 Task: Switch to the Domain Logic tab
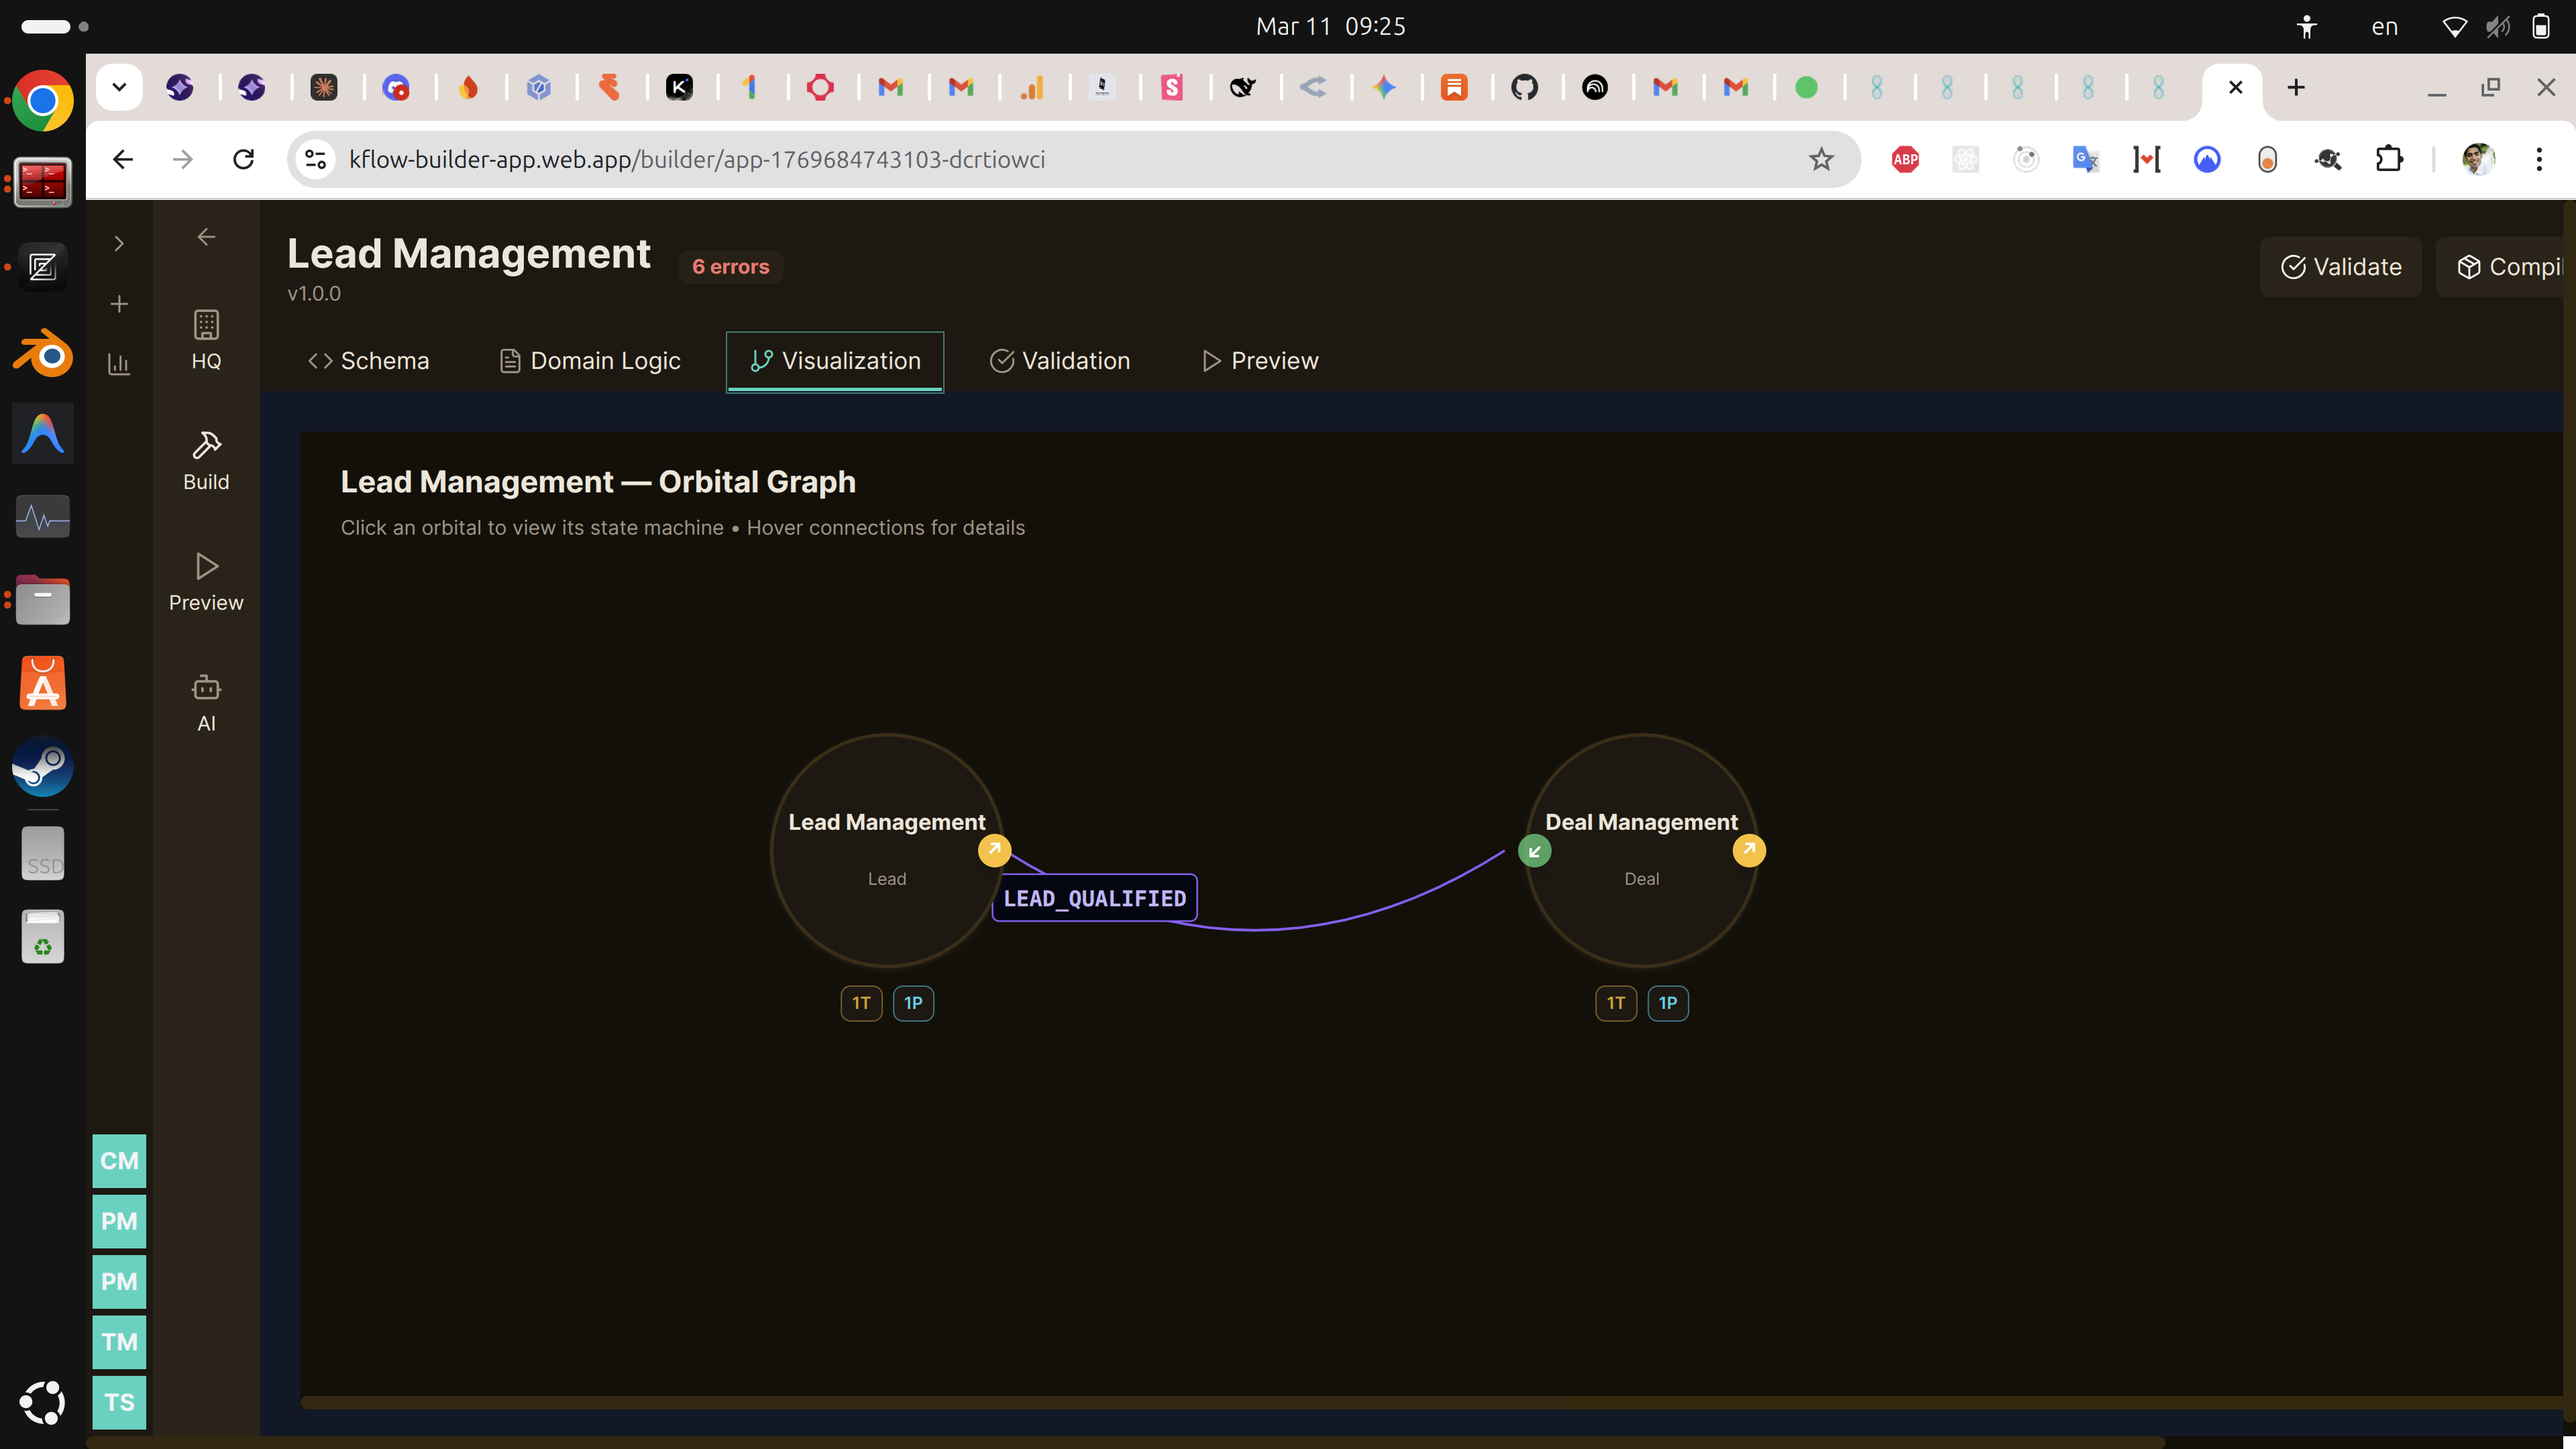tap(590, 361)
